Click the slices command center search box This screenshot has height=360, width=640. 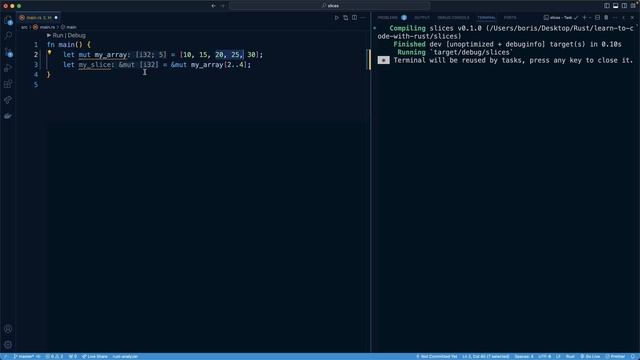click(329, 6)
